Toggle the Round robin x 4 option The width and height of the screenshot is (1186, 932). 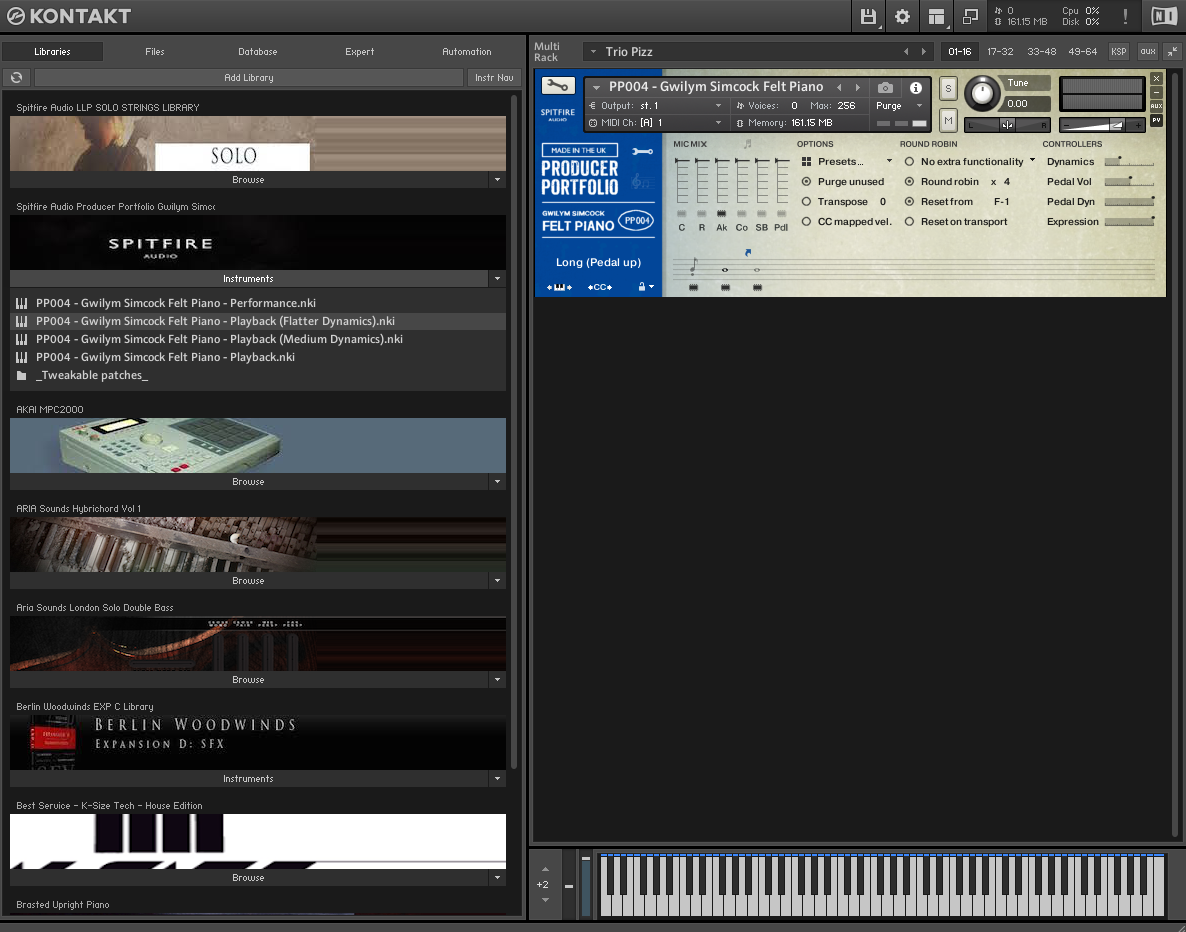point(909,182)
